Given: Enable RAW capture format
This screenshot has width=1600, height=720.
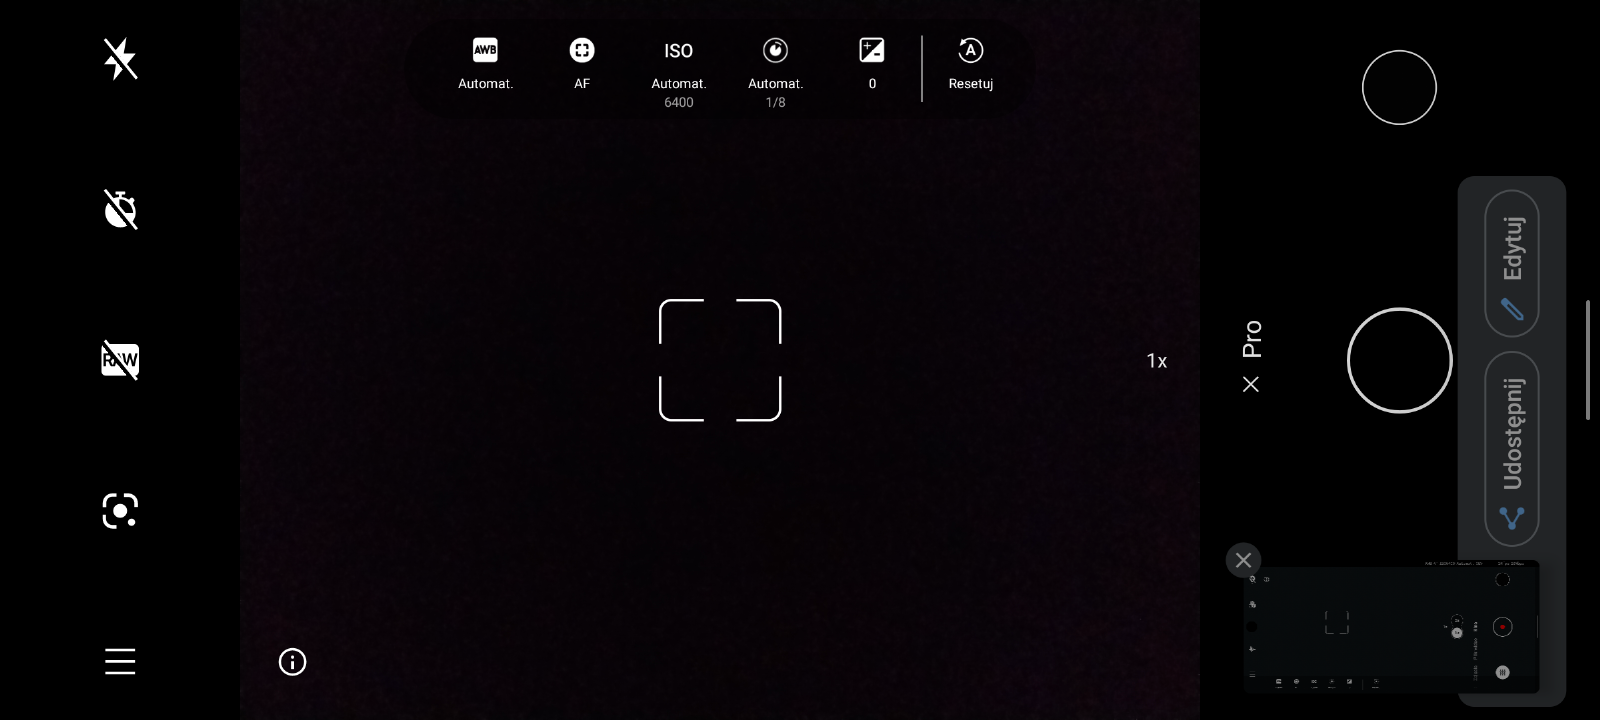Looking at the screenshot, I should (x=120, y=360).
